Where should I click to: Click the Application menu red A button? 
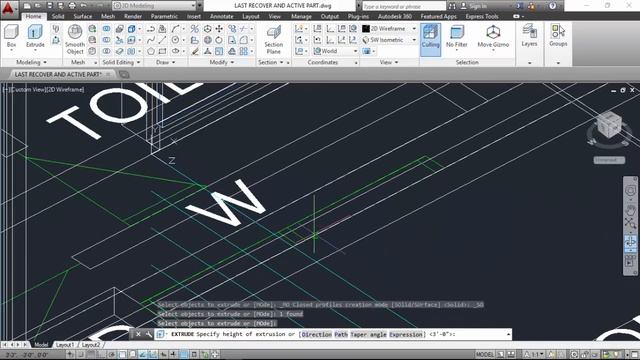pyautogui.click(x=8, y=8)
